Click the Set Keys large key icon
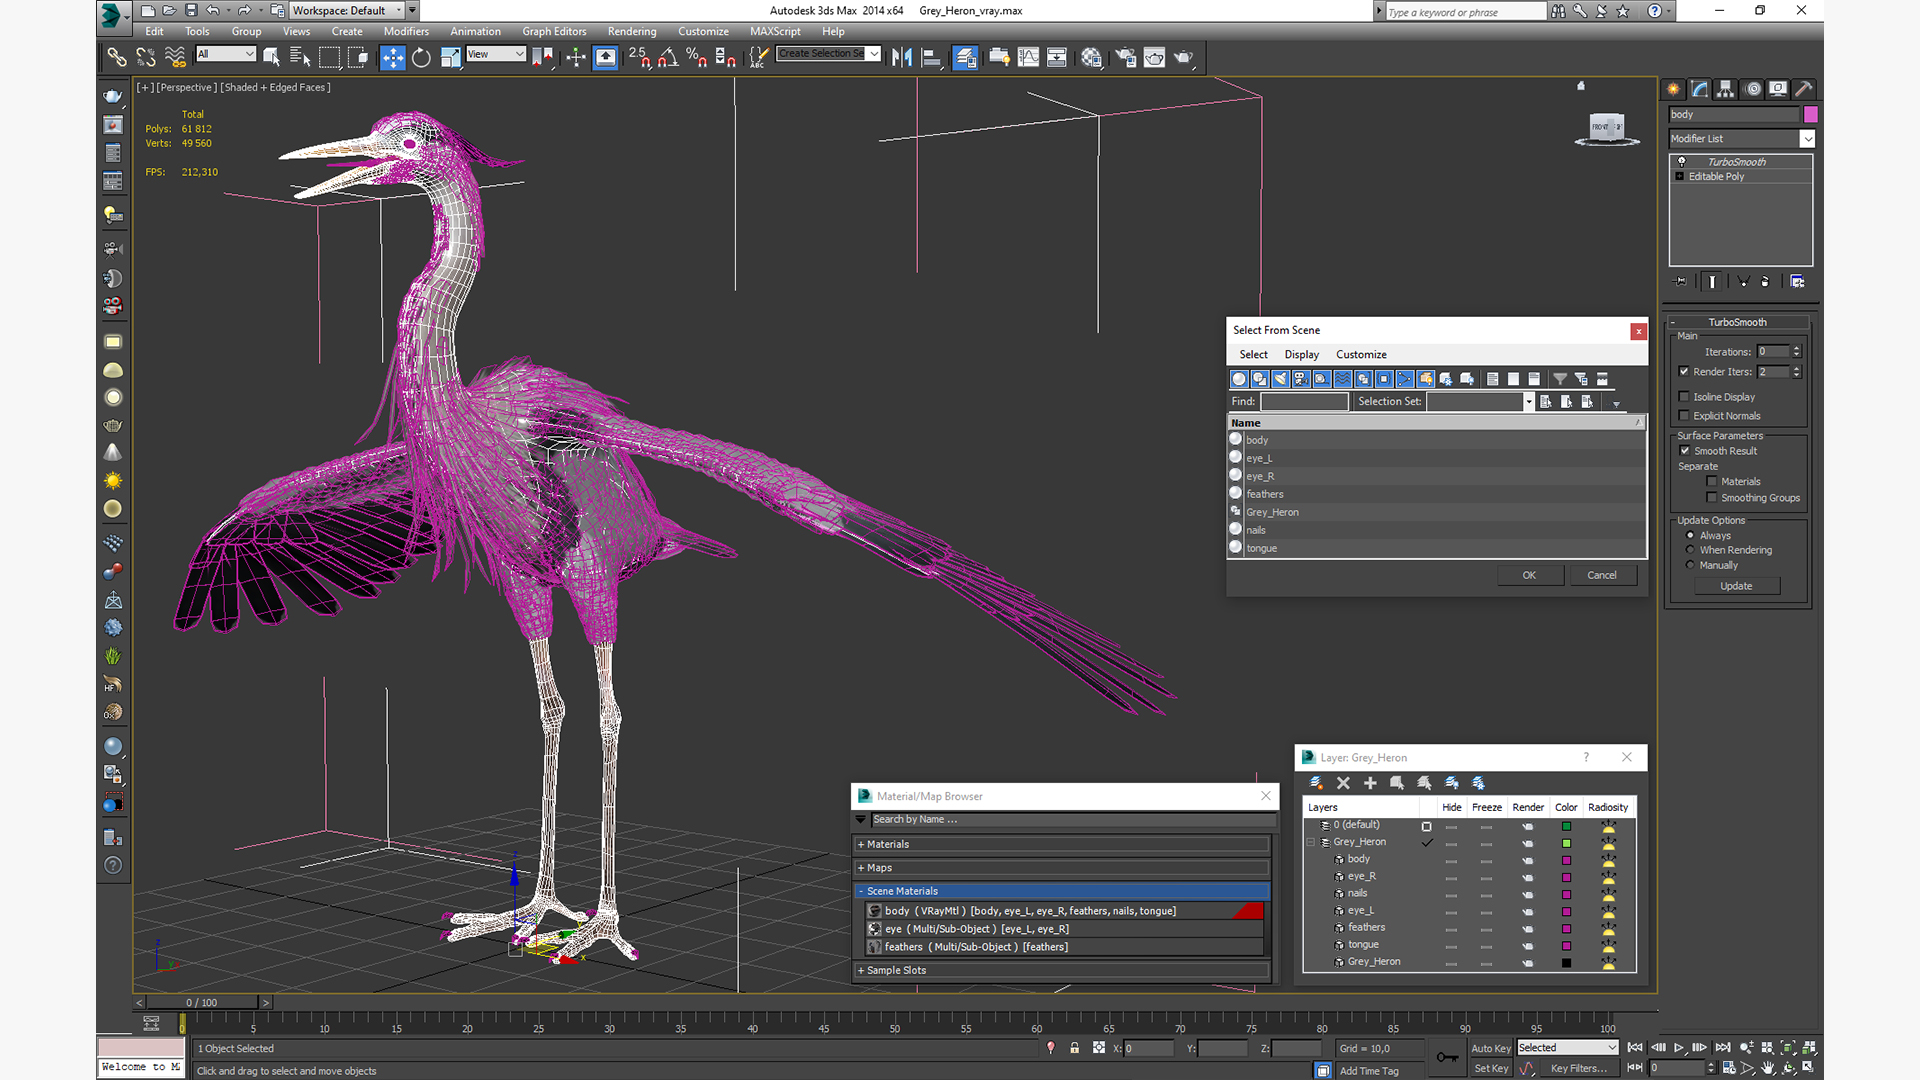 (1446, 1057)
